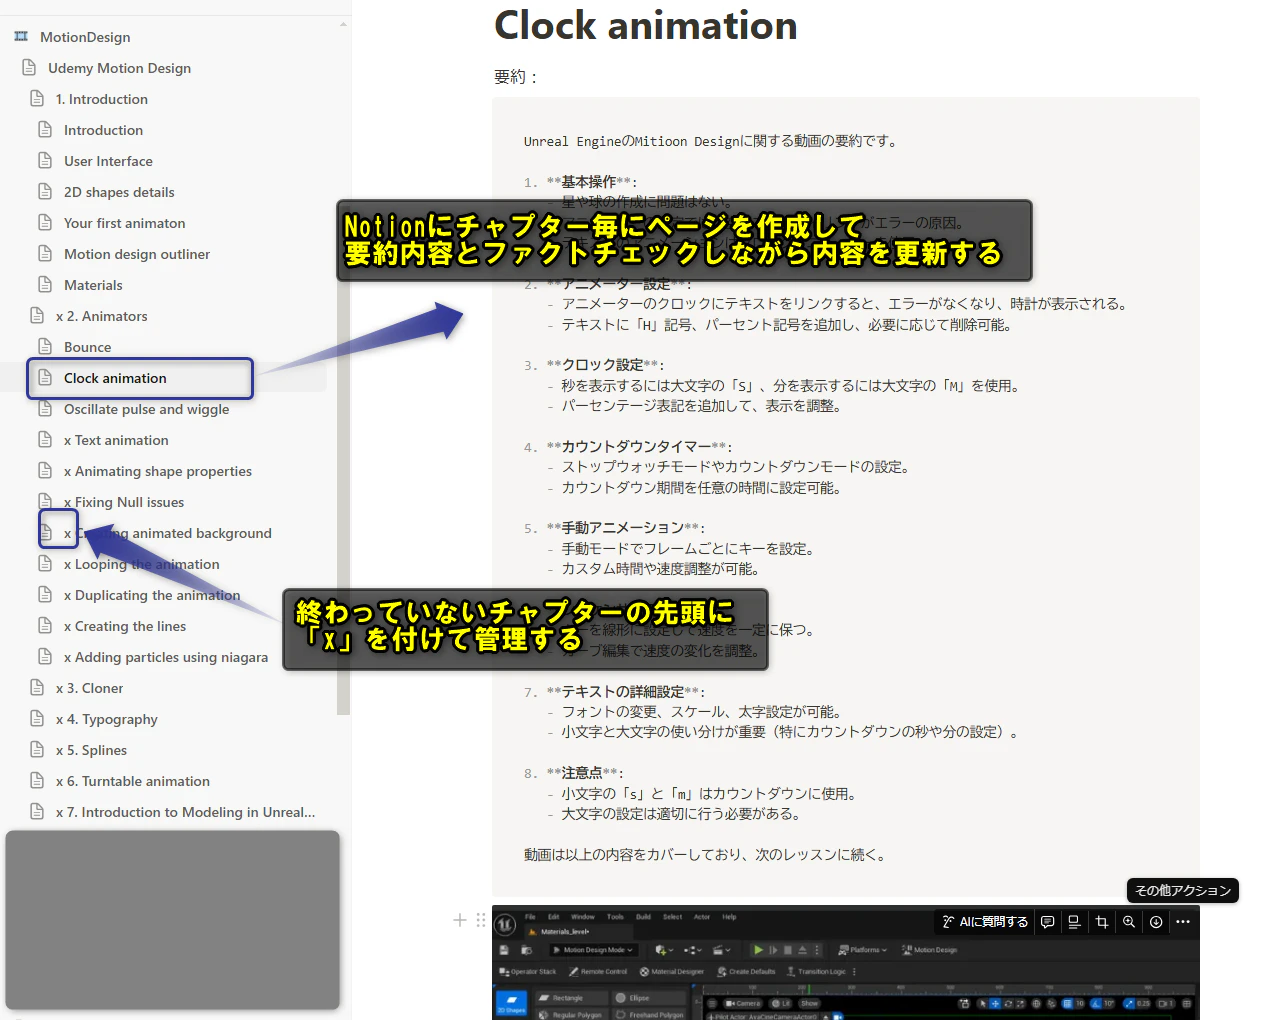Open x 6. Turntable animation page

click(133, 781)
